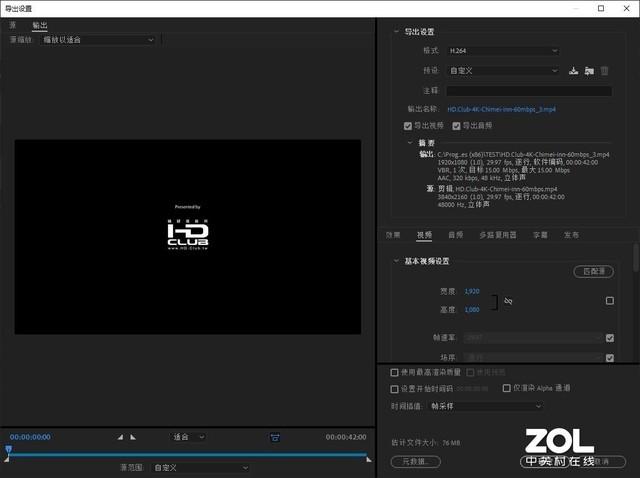Image resolution: width=640 pixels, height=478 pixels.
Task: Open the 视频 tab
Action: pyautogui.click(x=424, y=235)
